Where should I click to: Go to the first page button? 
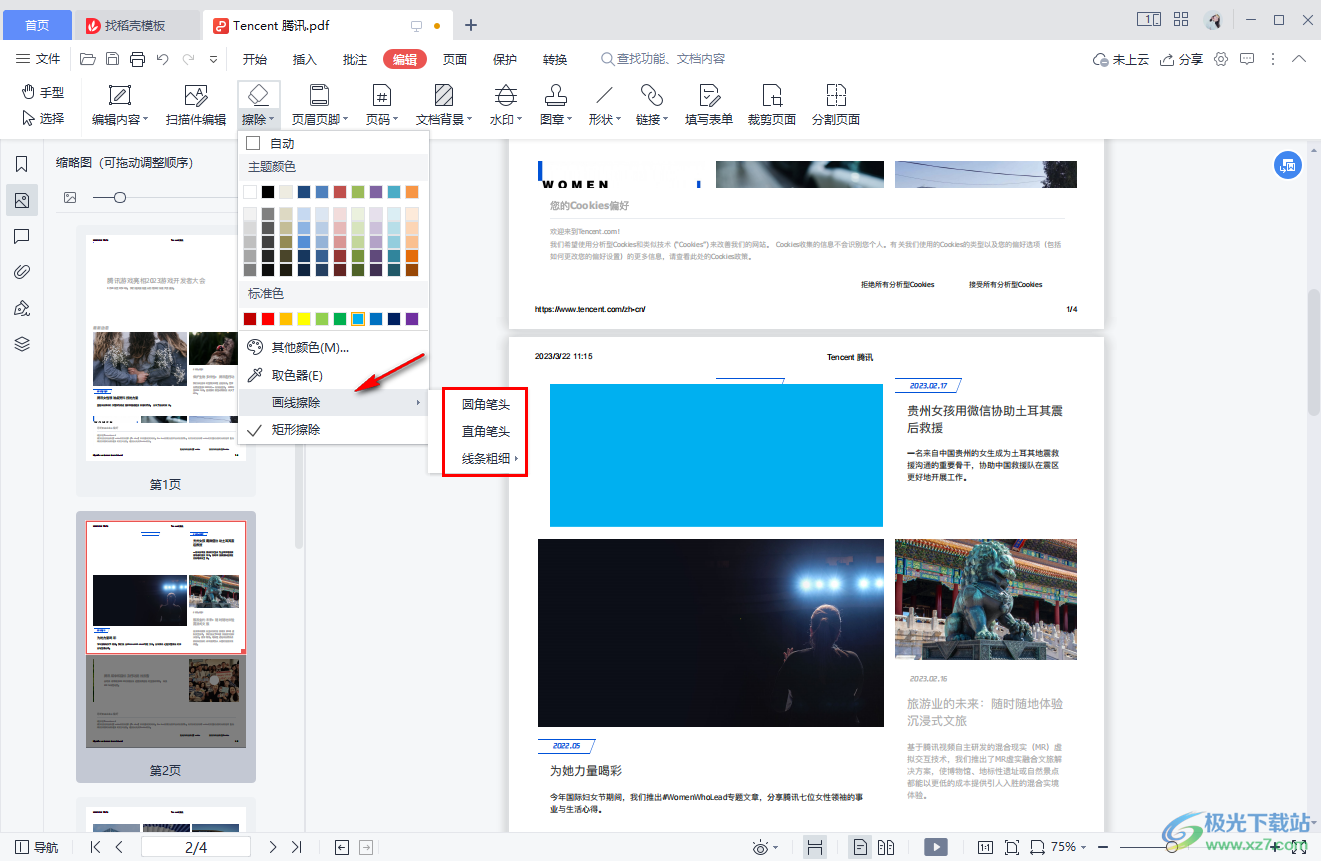(x=96, y=847)
